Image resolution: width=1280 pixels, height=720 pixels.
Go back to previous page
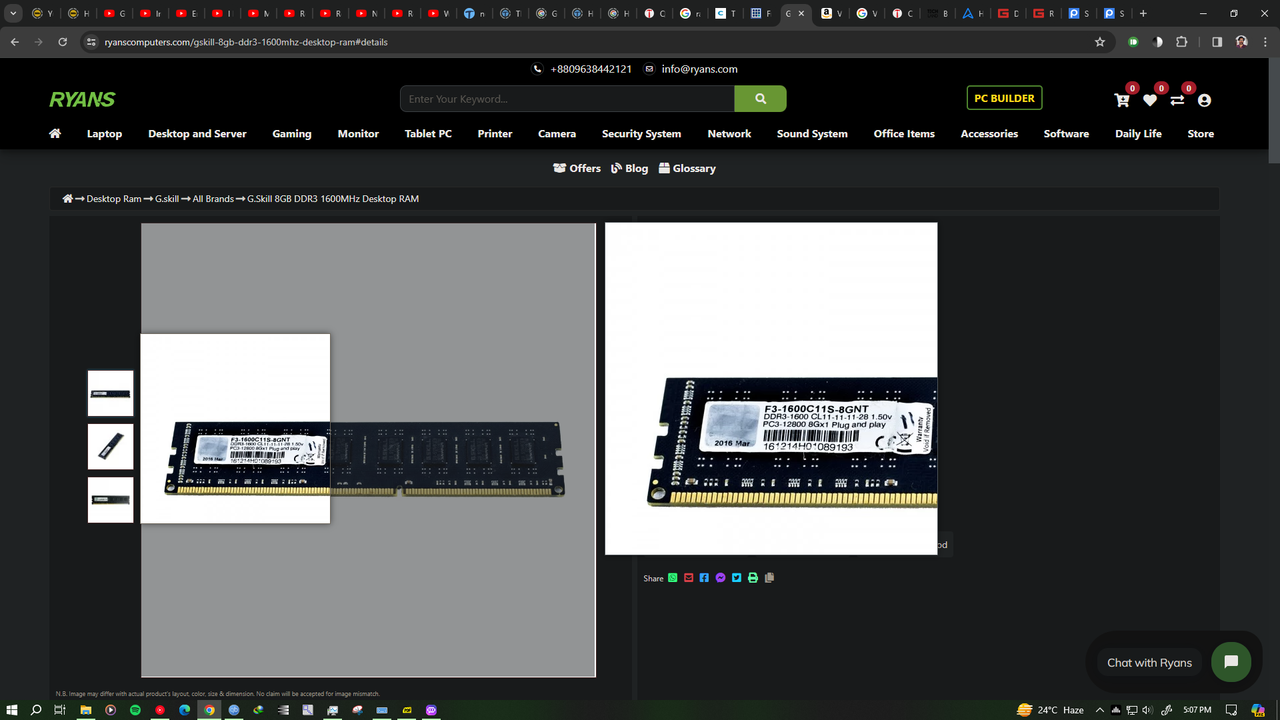14,42
